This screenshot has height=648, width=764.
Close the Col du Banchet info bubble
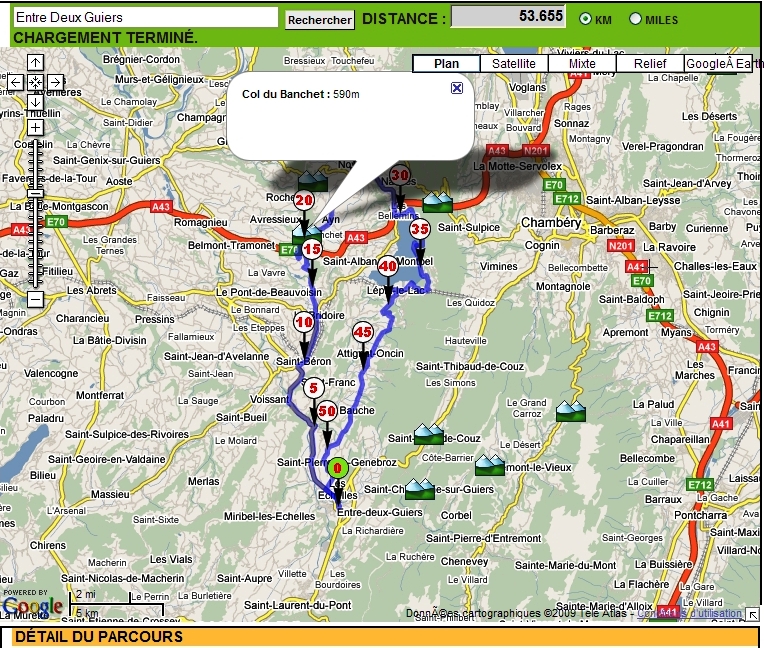tap(457, 88)
